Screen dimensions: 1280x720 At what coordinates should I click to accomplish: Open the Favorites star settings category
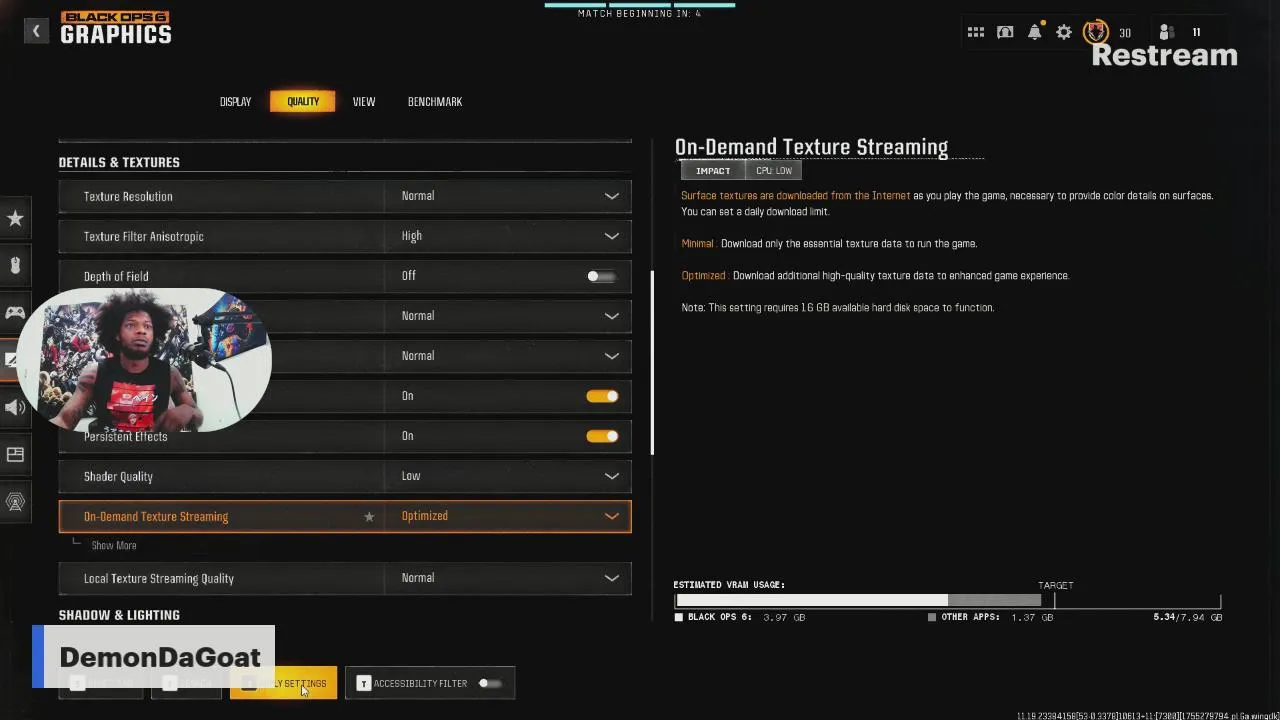15,218
